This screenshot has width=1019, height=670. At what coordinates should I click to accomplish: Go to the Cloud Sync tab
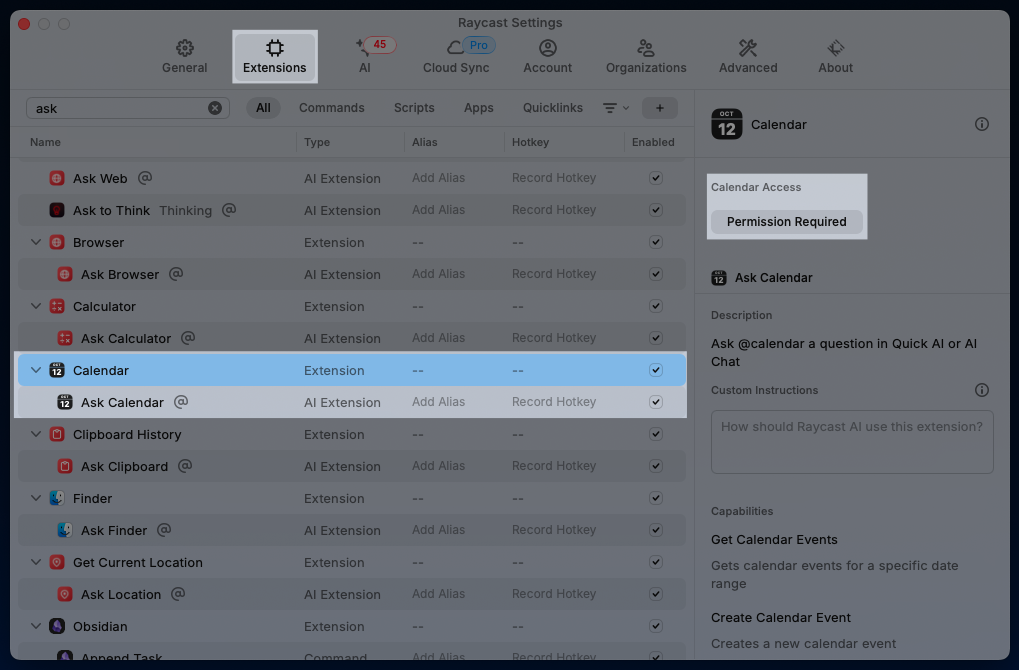tap(456, 57)
